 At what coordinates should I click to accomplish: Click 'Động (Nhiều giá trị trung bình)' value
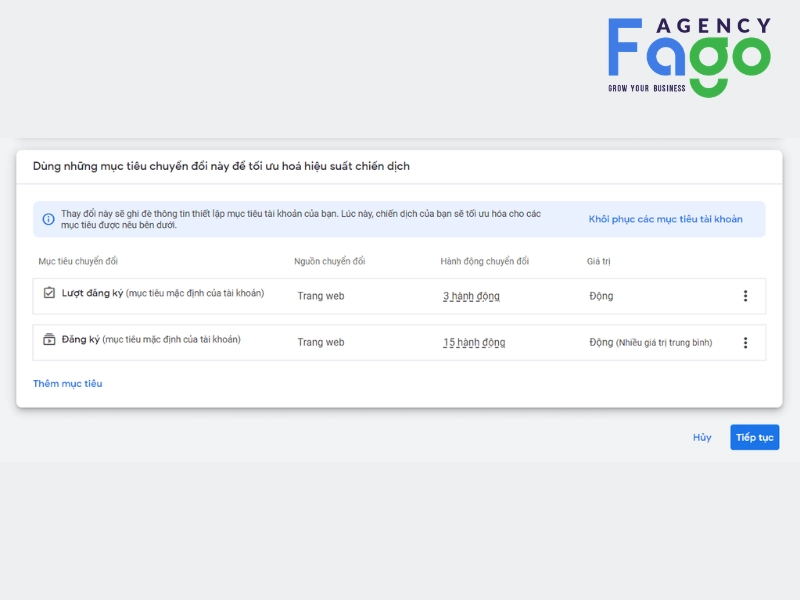(x=651, y=342)
